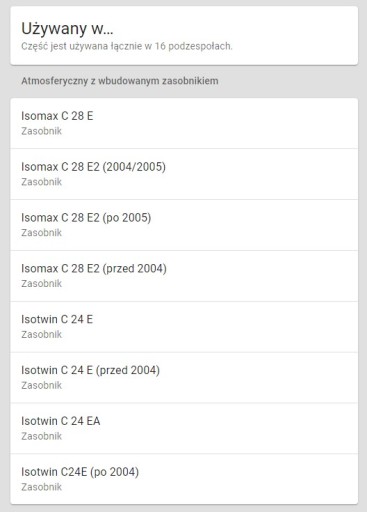The height and width of the screenshot is (512, 367).
Task: Click Zasobnik subtitle under Isomax C 28 E
Action: (x=42, y=131)
